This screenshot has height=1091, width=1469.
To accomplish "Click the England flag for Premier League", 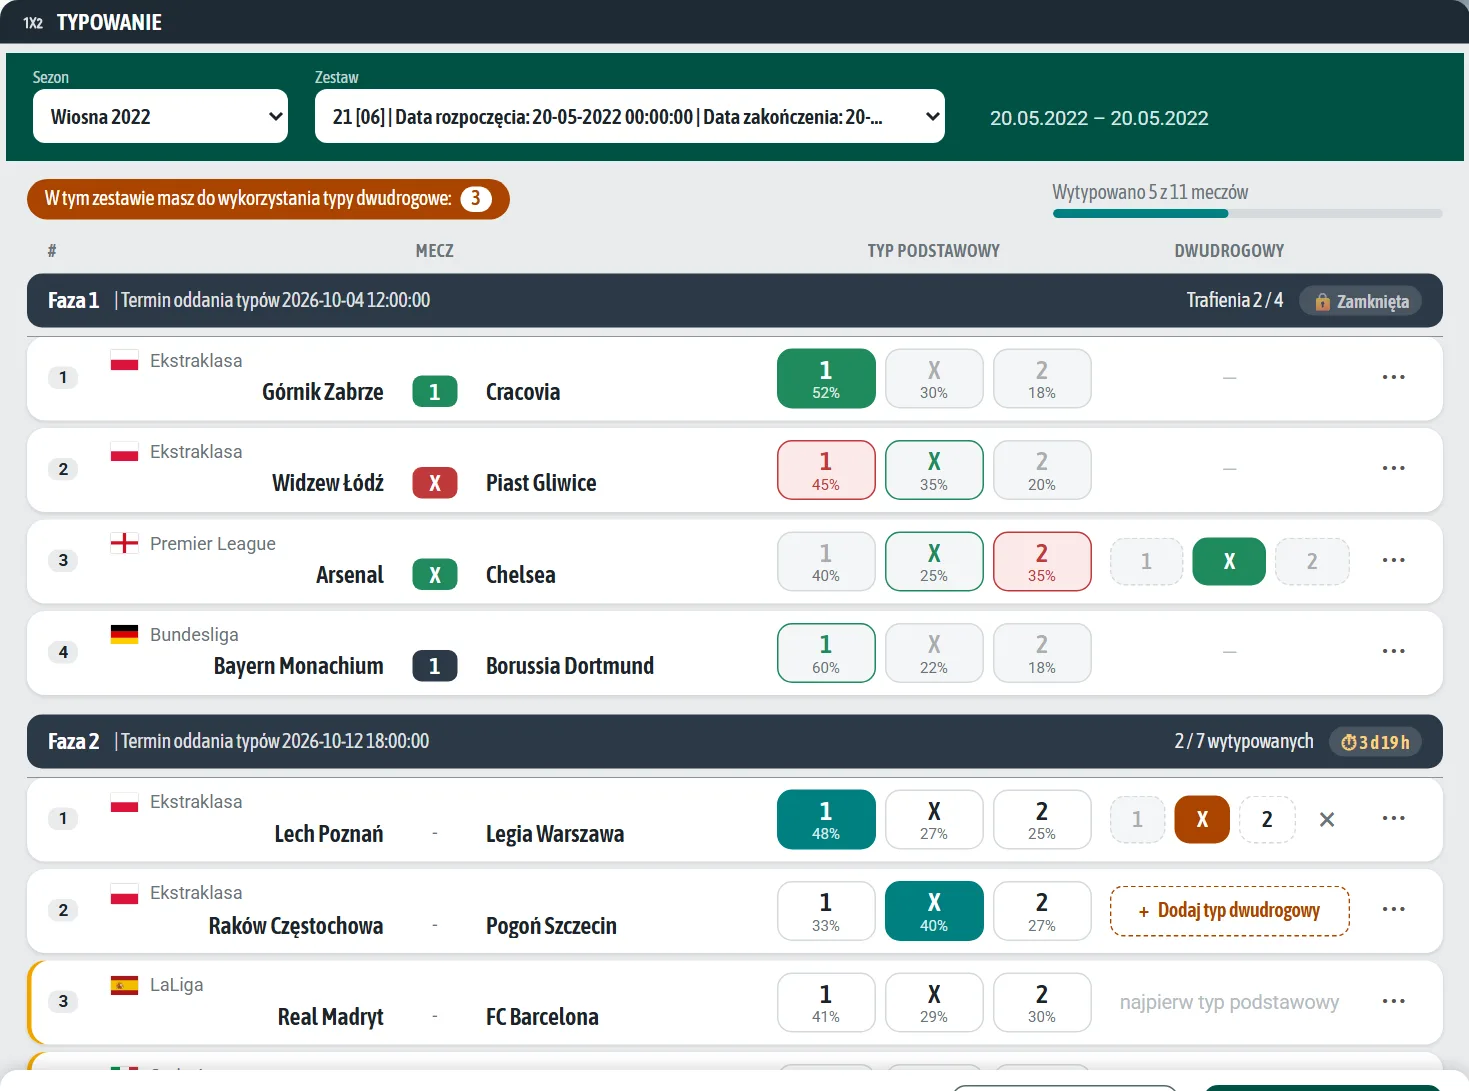I will point(124,543).
